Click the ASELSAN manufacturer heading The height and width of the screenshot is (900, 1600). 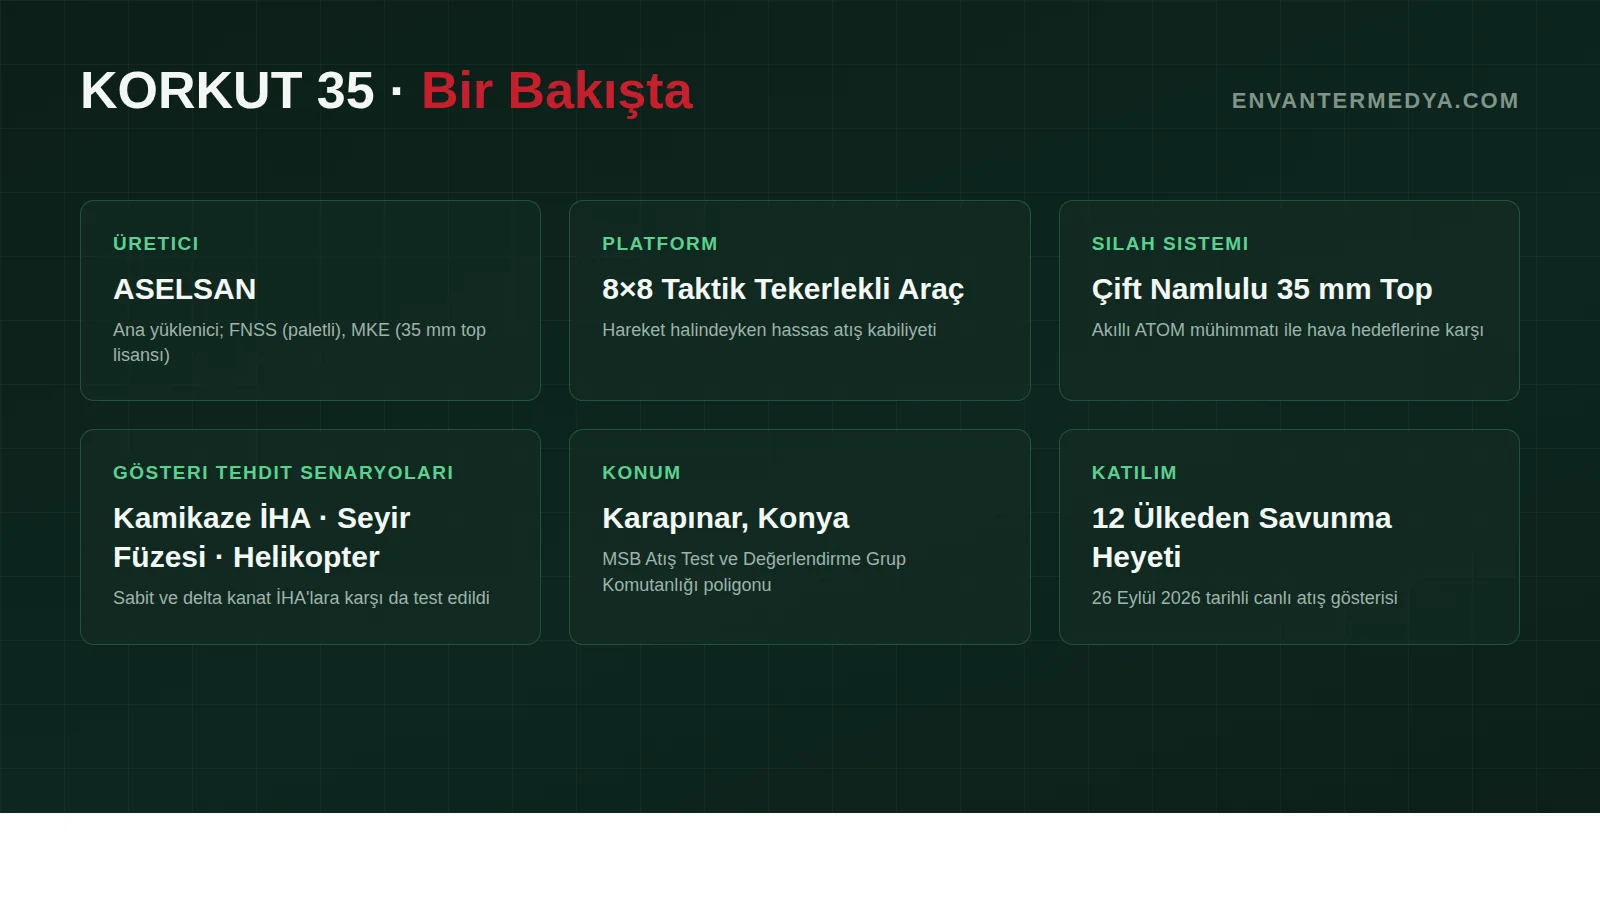tap(185, 289)
